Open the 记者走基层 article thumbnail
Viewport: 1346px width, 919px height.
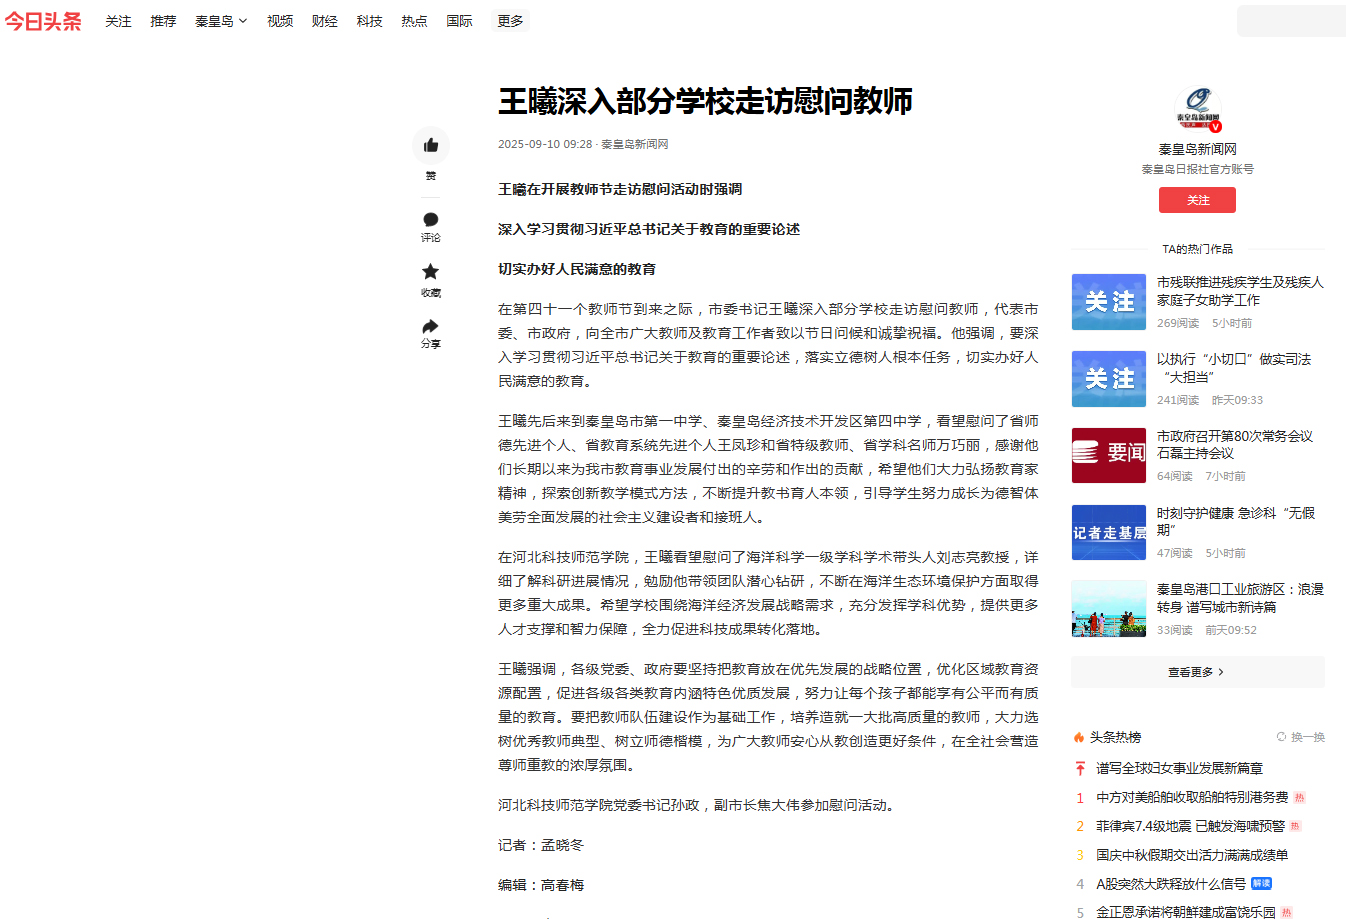click(1108, 532)
